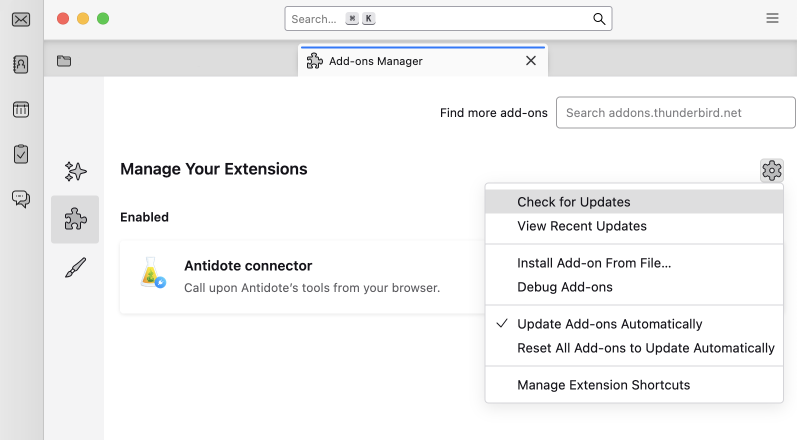
Task: Select the Recommendations sparkle icon
Action: click(x=75, y=171)
